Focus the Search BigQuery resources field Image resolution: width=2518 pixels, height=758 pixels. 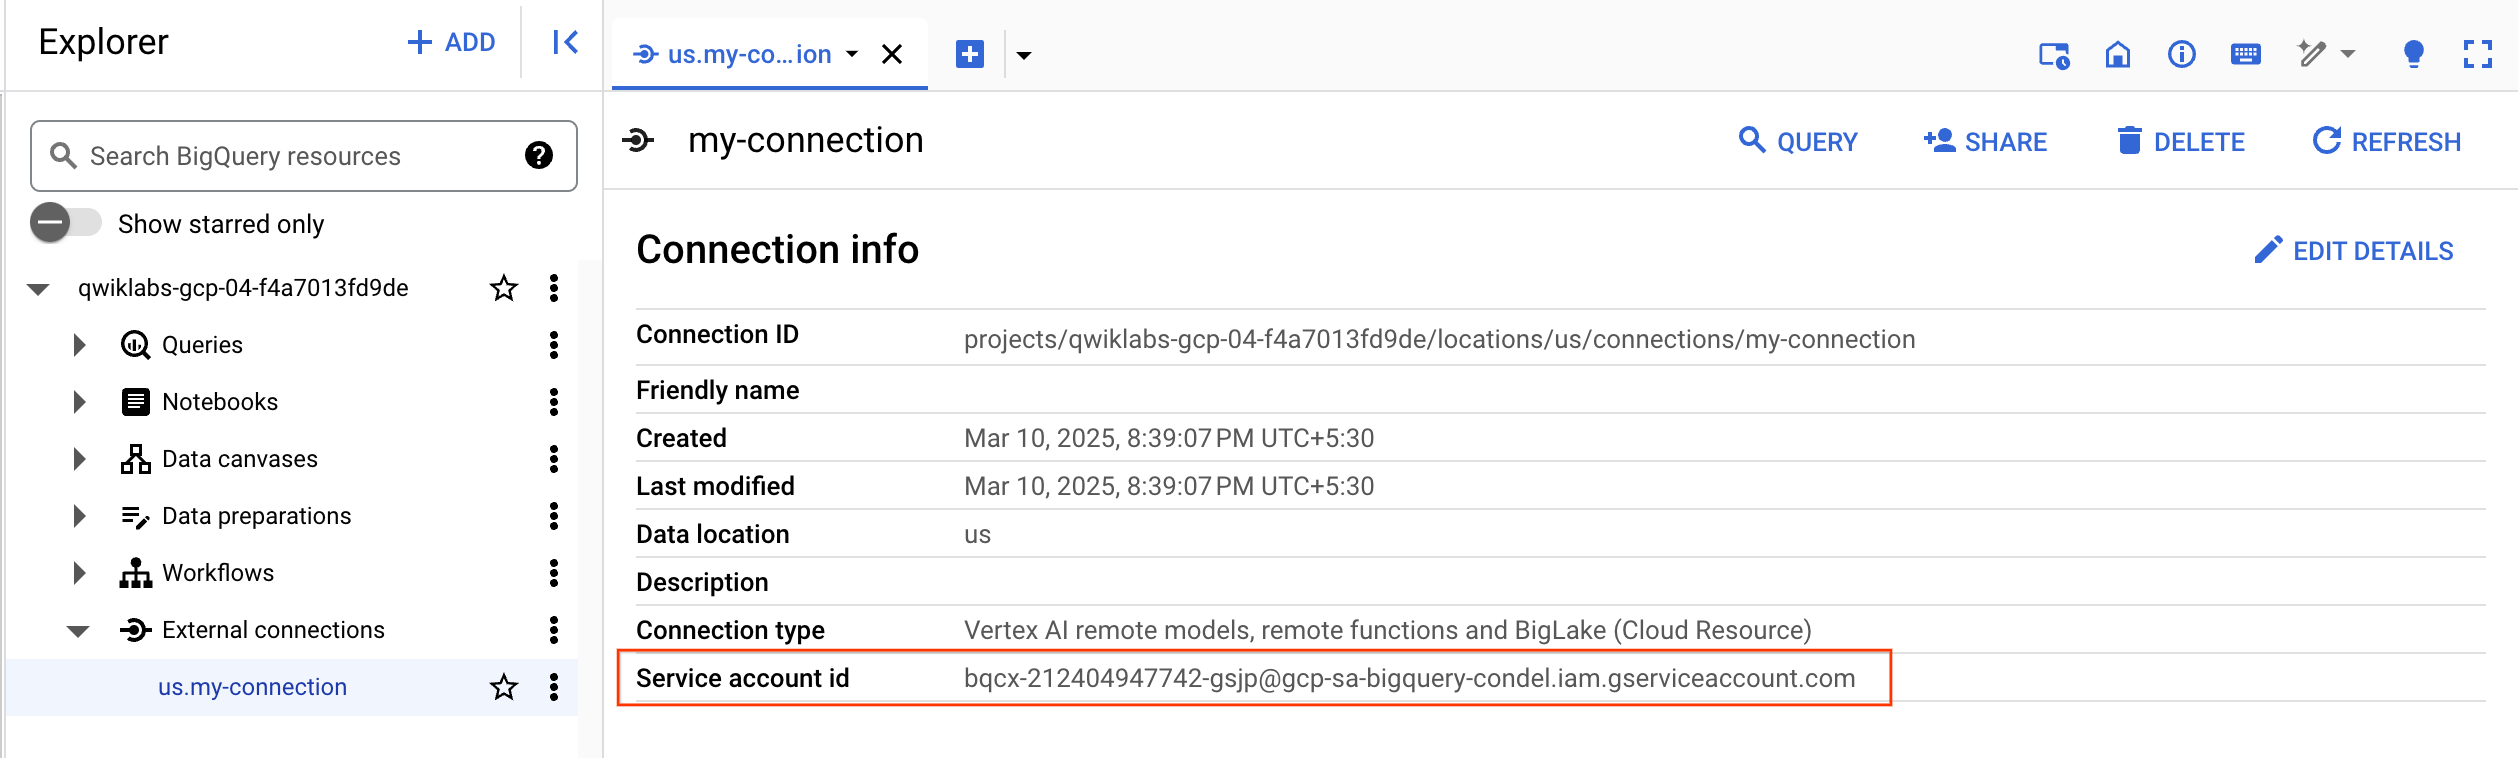click(x=303, y=156)
